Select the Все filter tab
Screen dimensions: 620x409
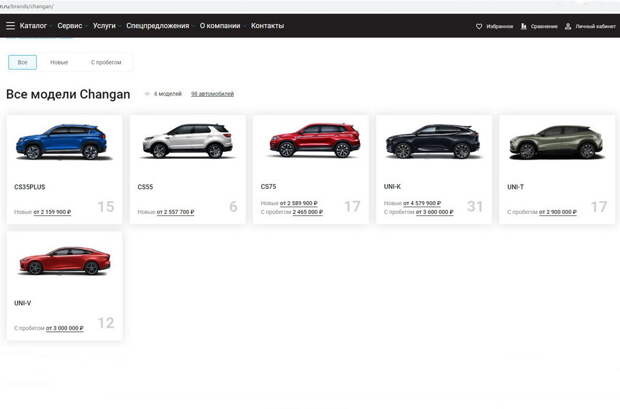(x=23, y=62)
